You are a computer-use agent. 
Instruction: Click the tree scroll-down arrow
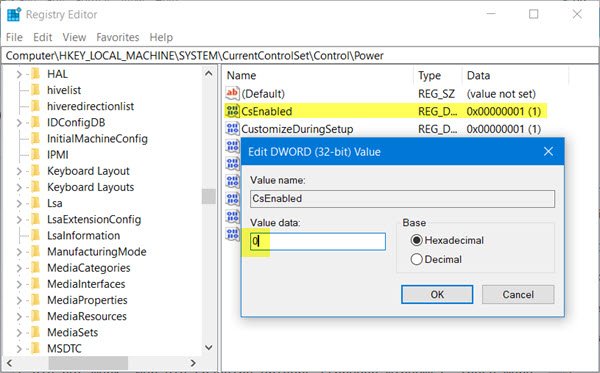coord(209,347)
